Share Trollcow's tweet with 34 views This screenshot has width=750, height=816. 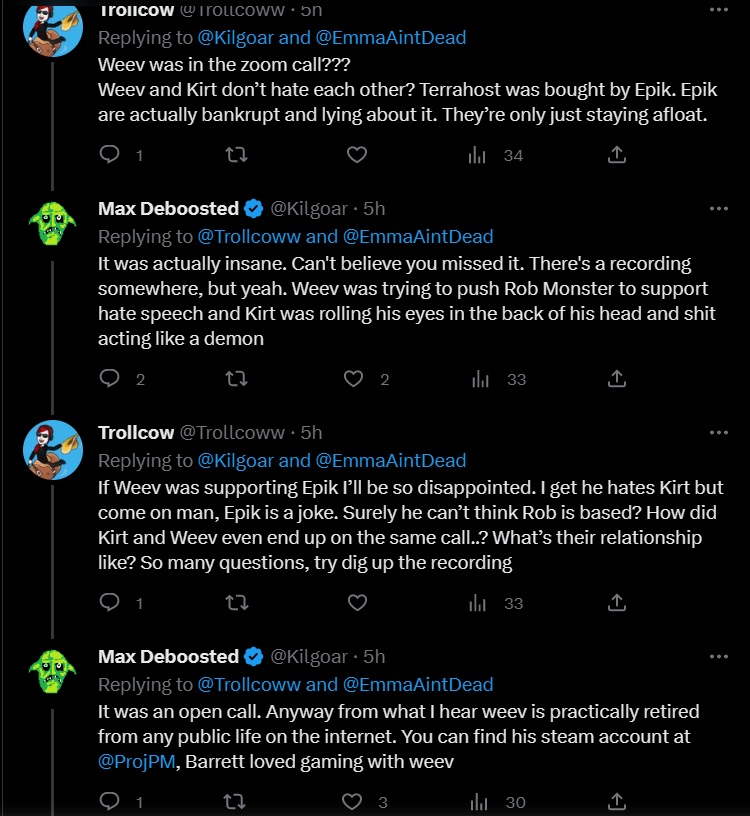click(617, 155)
